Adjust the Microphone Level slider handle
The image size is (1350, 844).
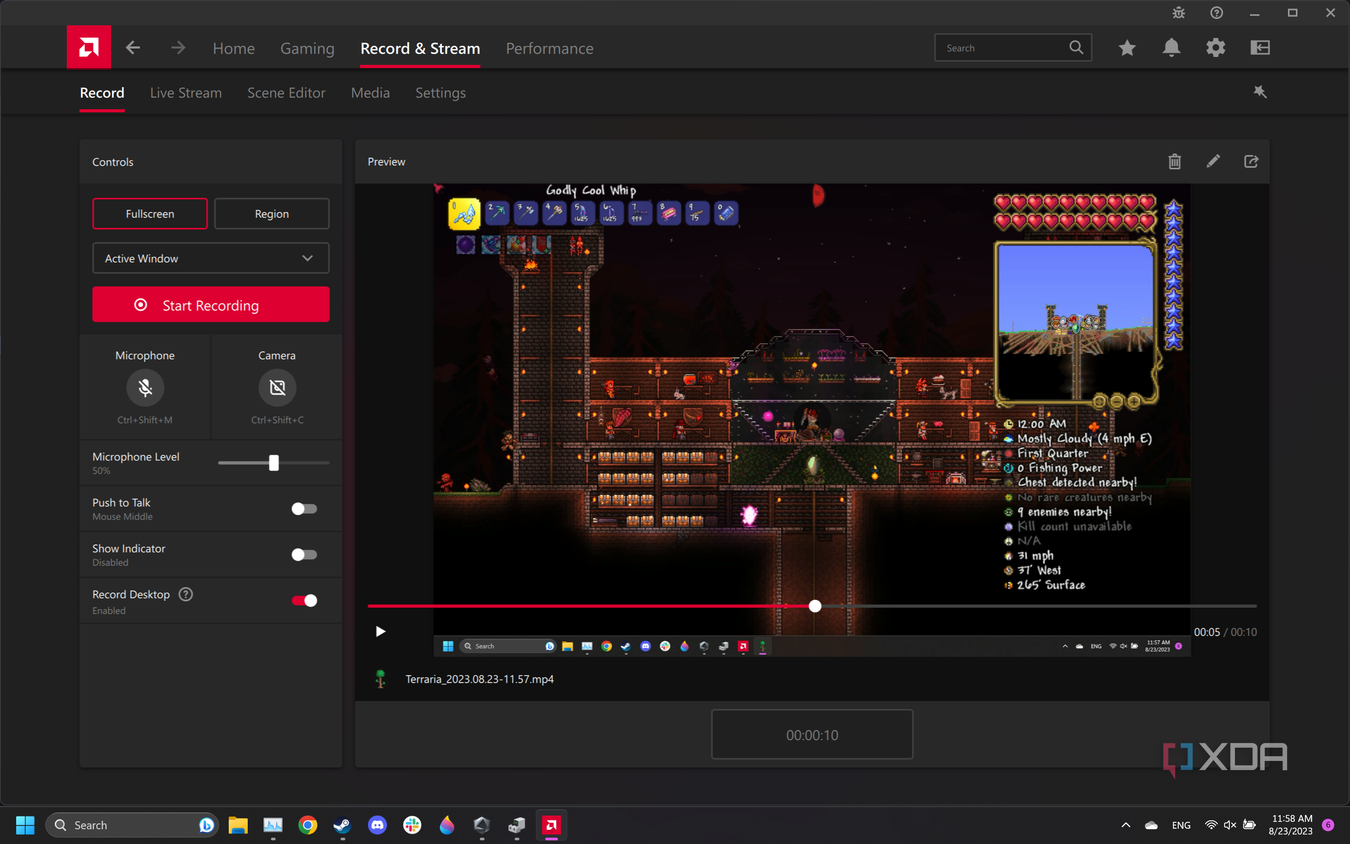pyautogui.click(x=273, y=463)
